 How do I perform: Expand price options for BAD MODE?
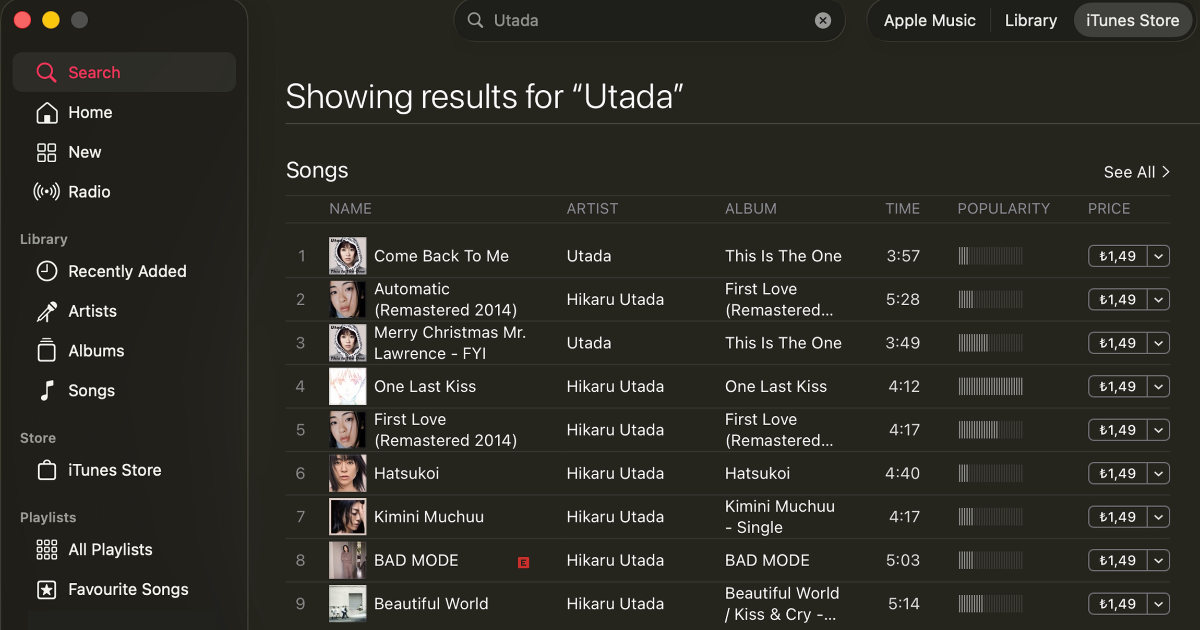1158,560
